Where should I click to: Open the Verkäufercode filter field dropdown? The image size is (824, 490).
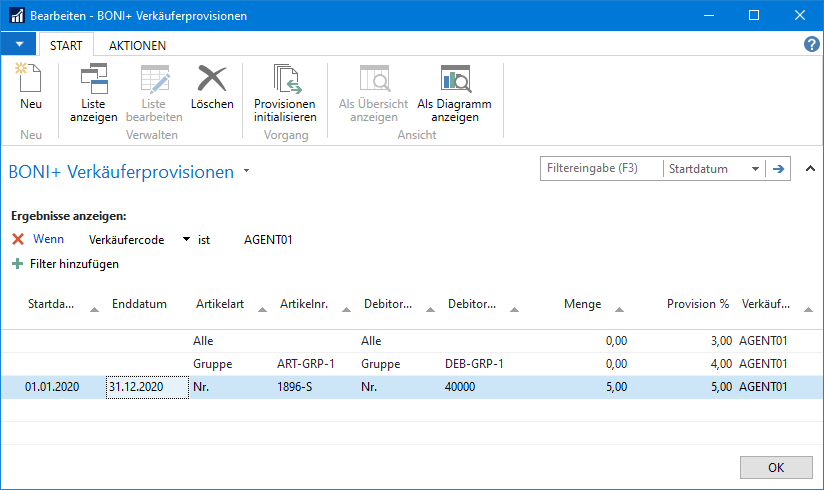(186, 240)
